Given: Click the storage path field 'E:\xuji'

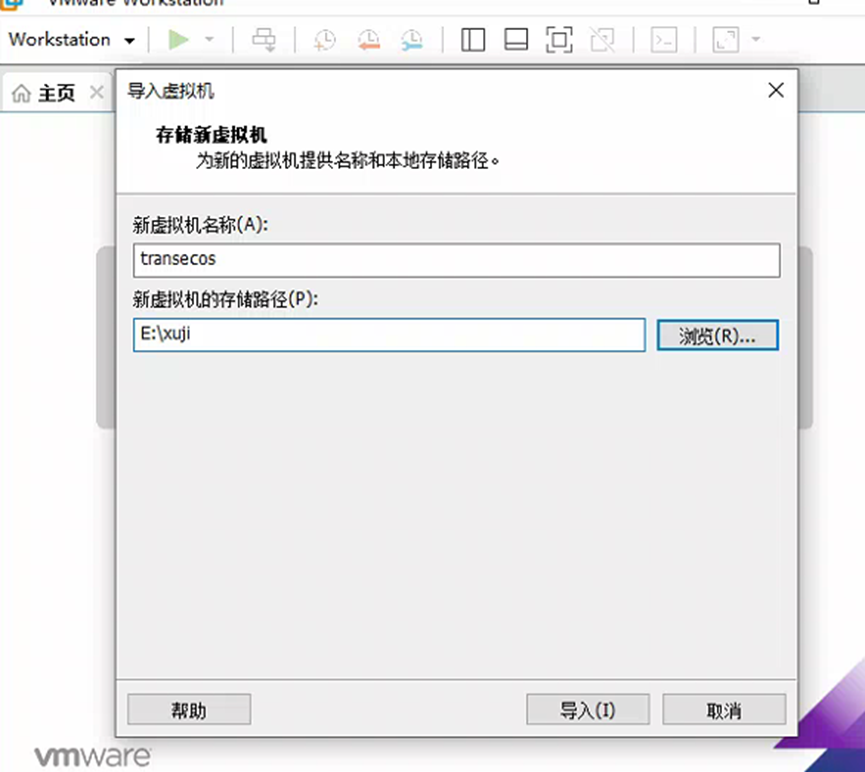Looking at the screenshot, I should coord(389,334).
